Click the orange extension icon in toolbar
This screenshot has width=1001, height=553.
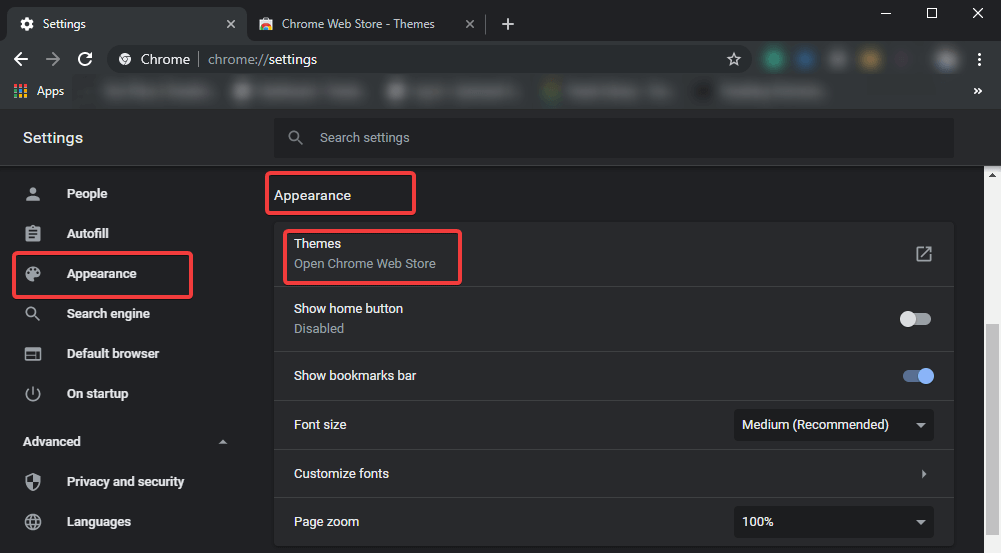(869, 59)
